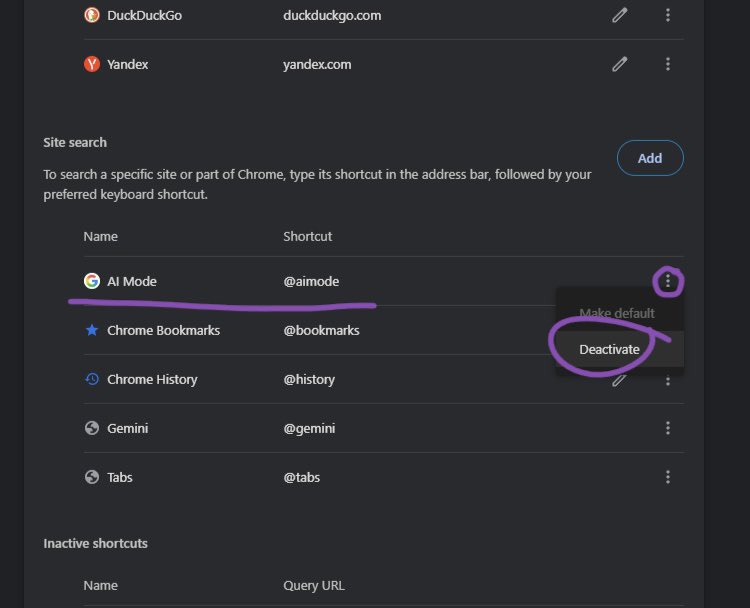Image resolution: width=750 pixels, height=608 pixels.
Task: Click the Name header under Inactive shortcuts
Action: (x=100, y=586)
